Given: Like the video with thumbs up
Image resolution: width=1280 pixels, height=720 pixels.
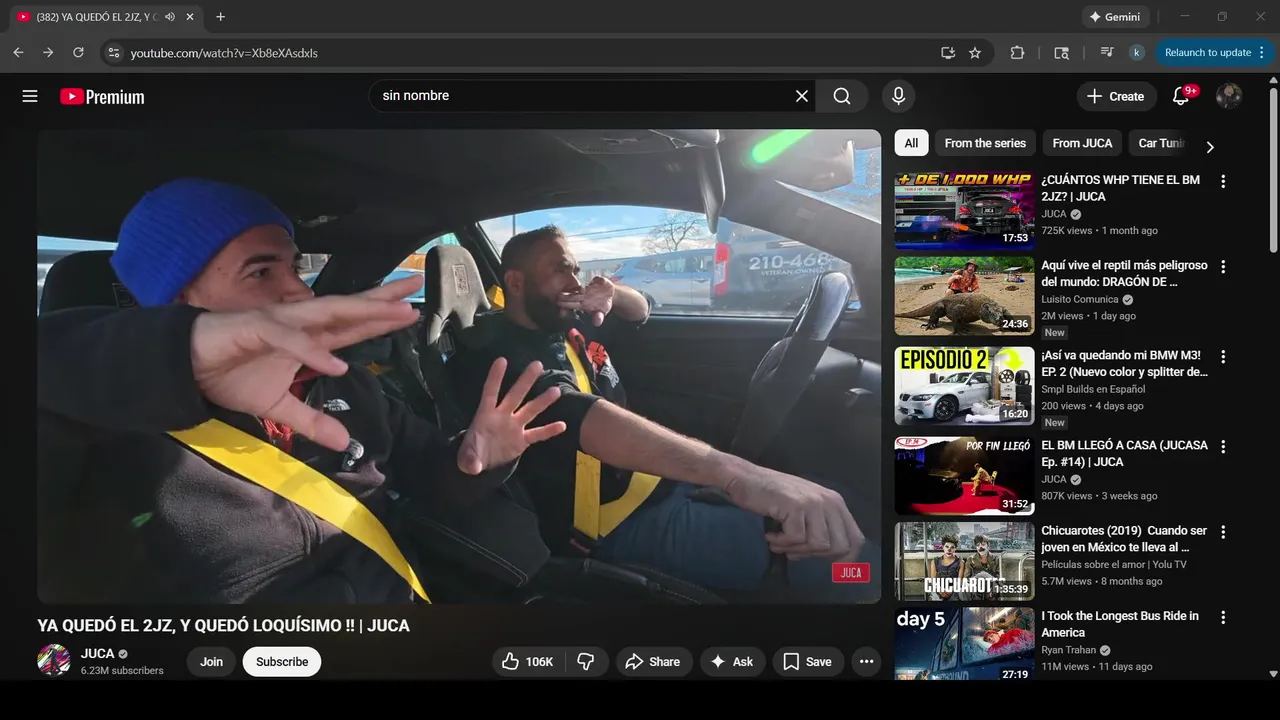Looking at the screenshot, I should pyautogui.click(x=528, y=661).
